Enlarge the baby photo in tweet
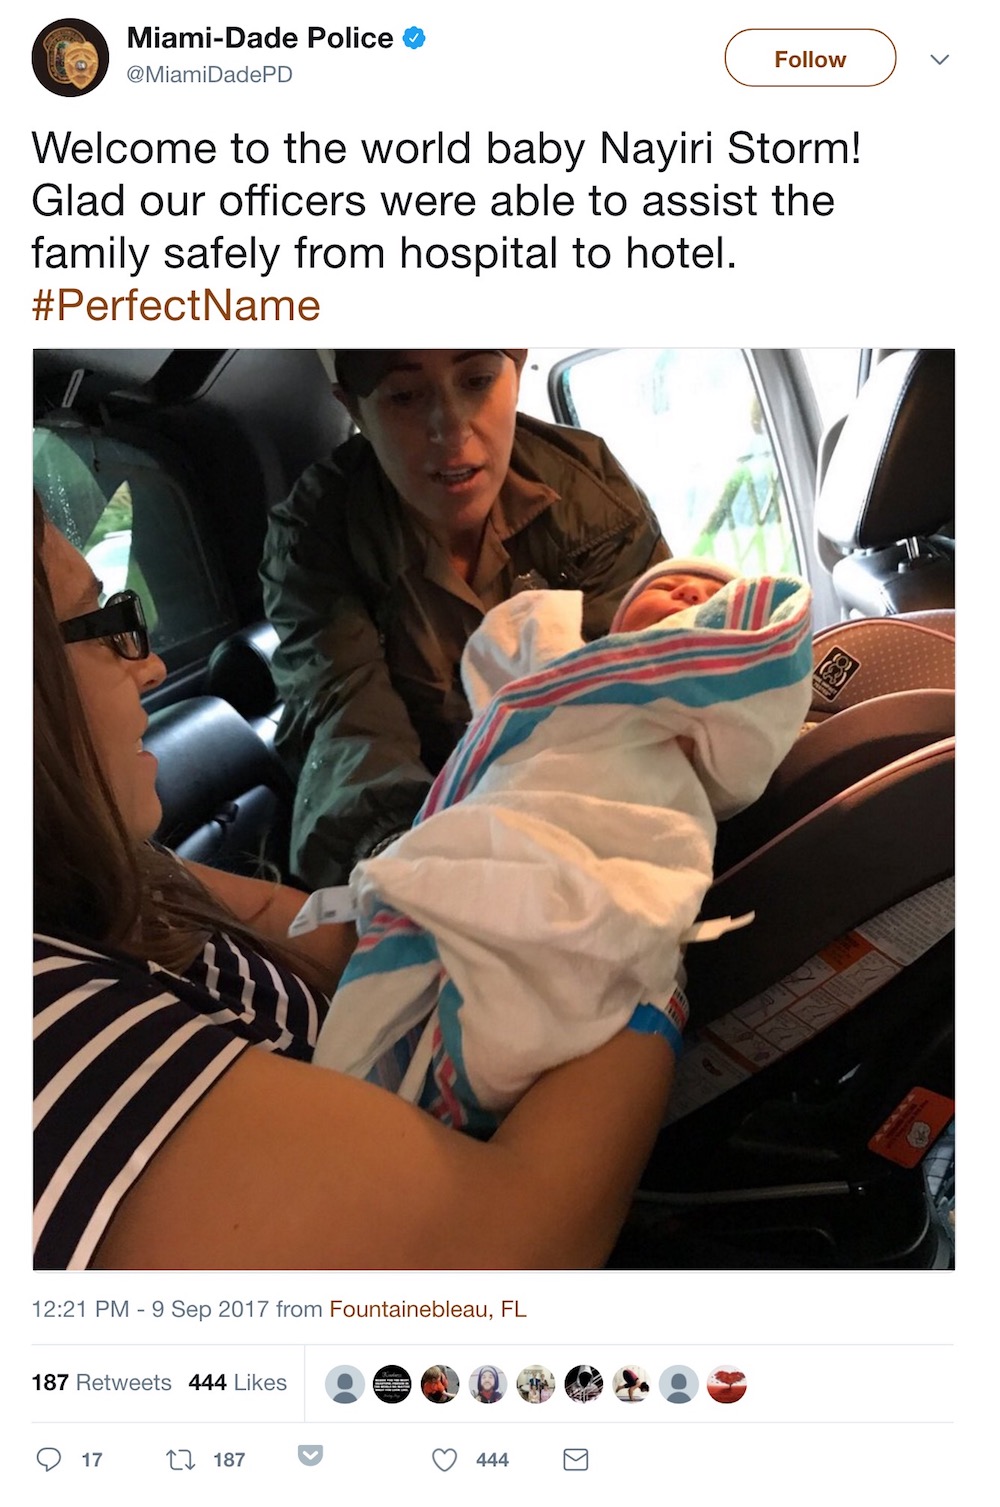Viewport: 1000px width, 1507px height. click(494, 809)
